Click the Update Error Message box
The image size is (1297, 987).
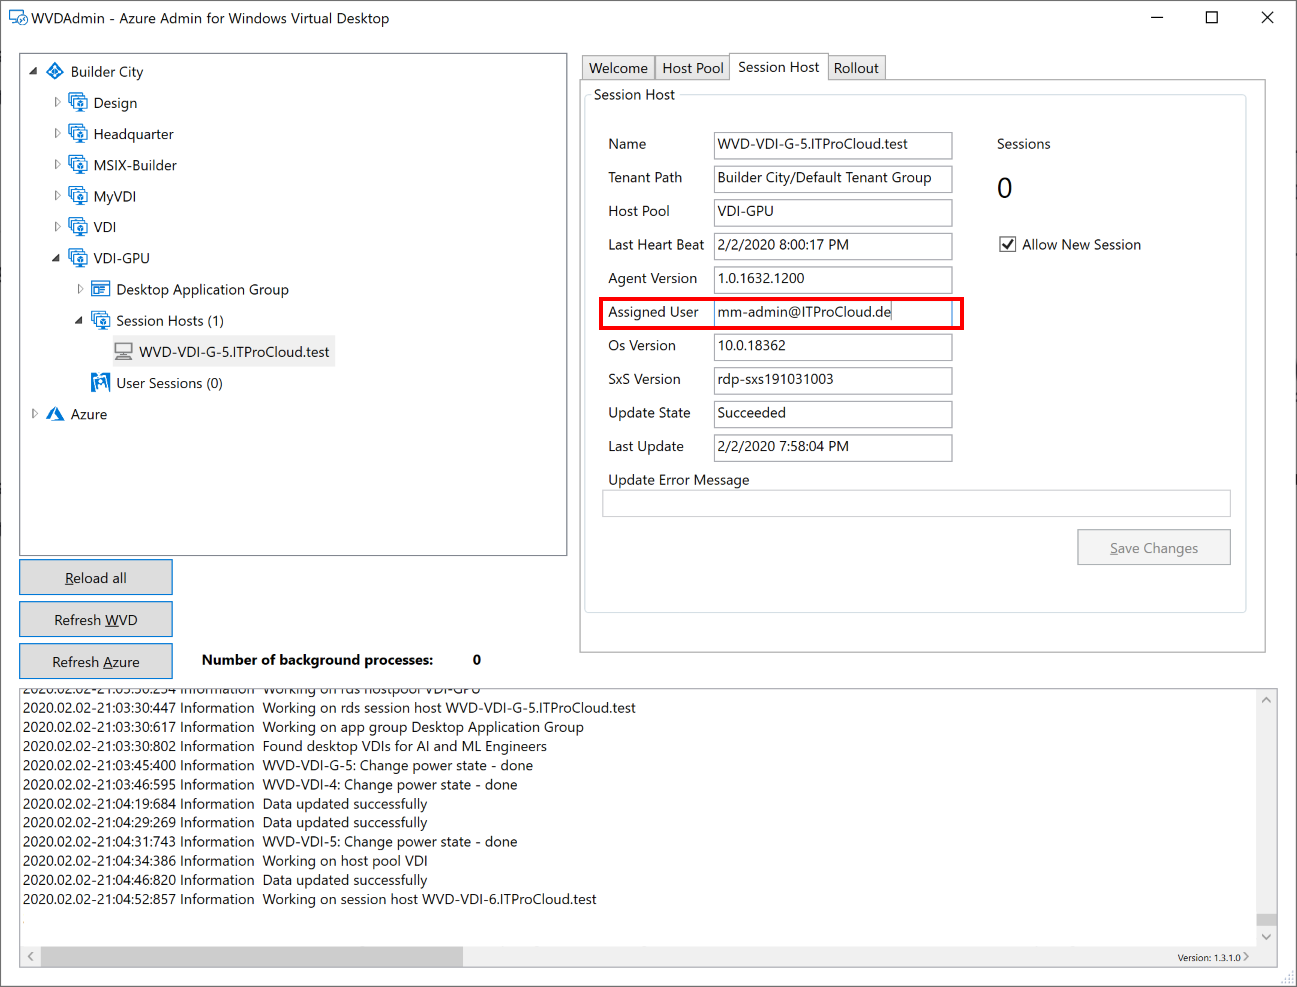[916, 503]
